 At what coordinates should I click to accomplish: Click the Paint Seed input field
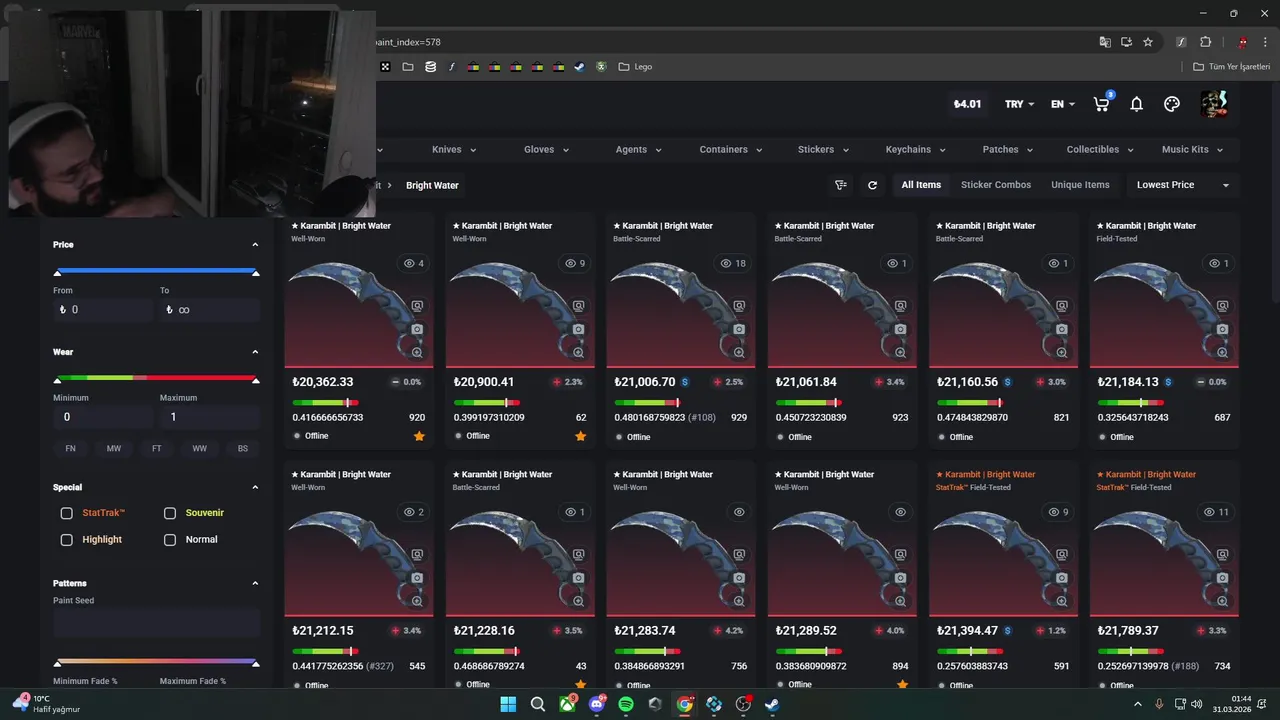156,623
